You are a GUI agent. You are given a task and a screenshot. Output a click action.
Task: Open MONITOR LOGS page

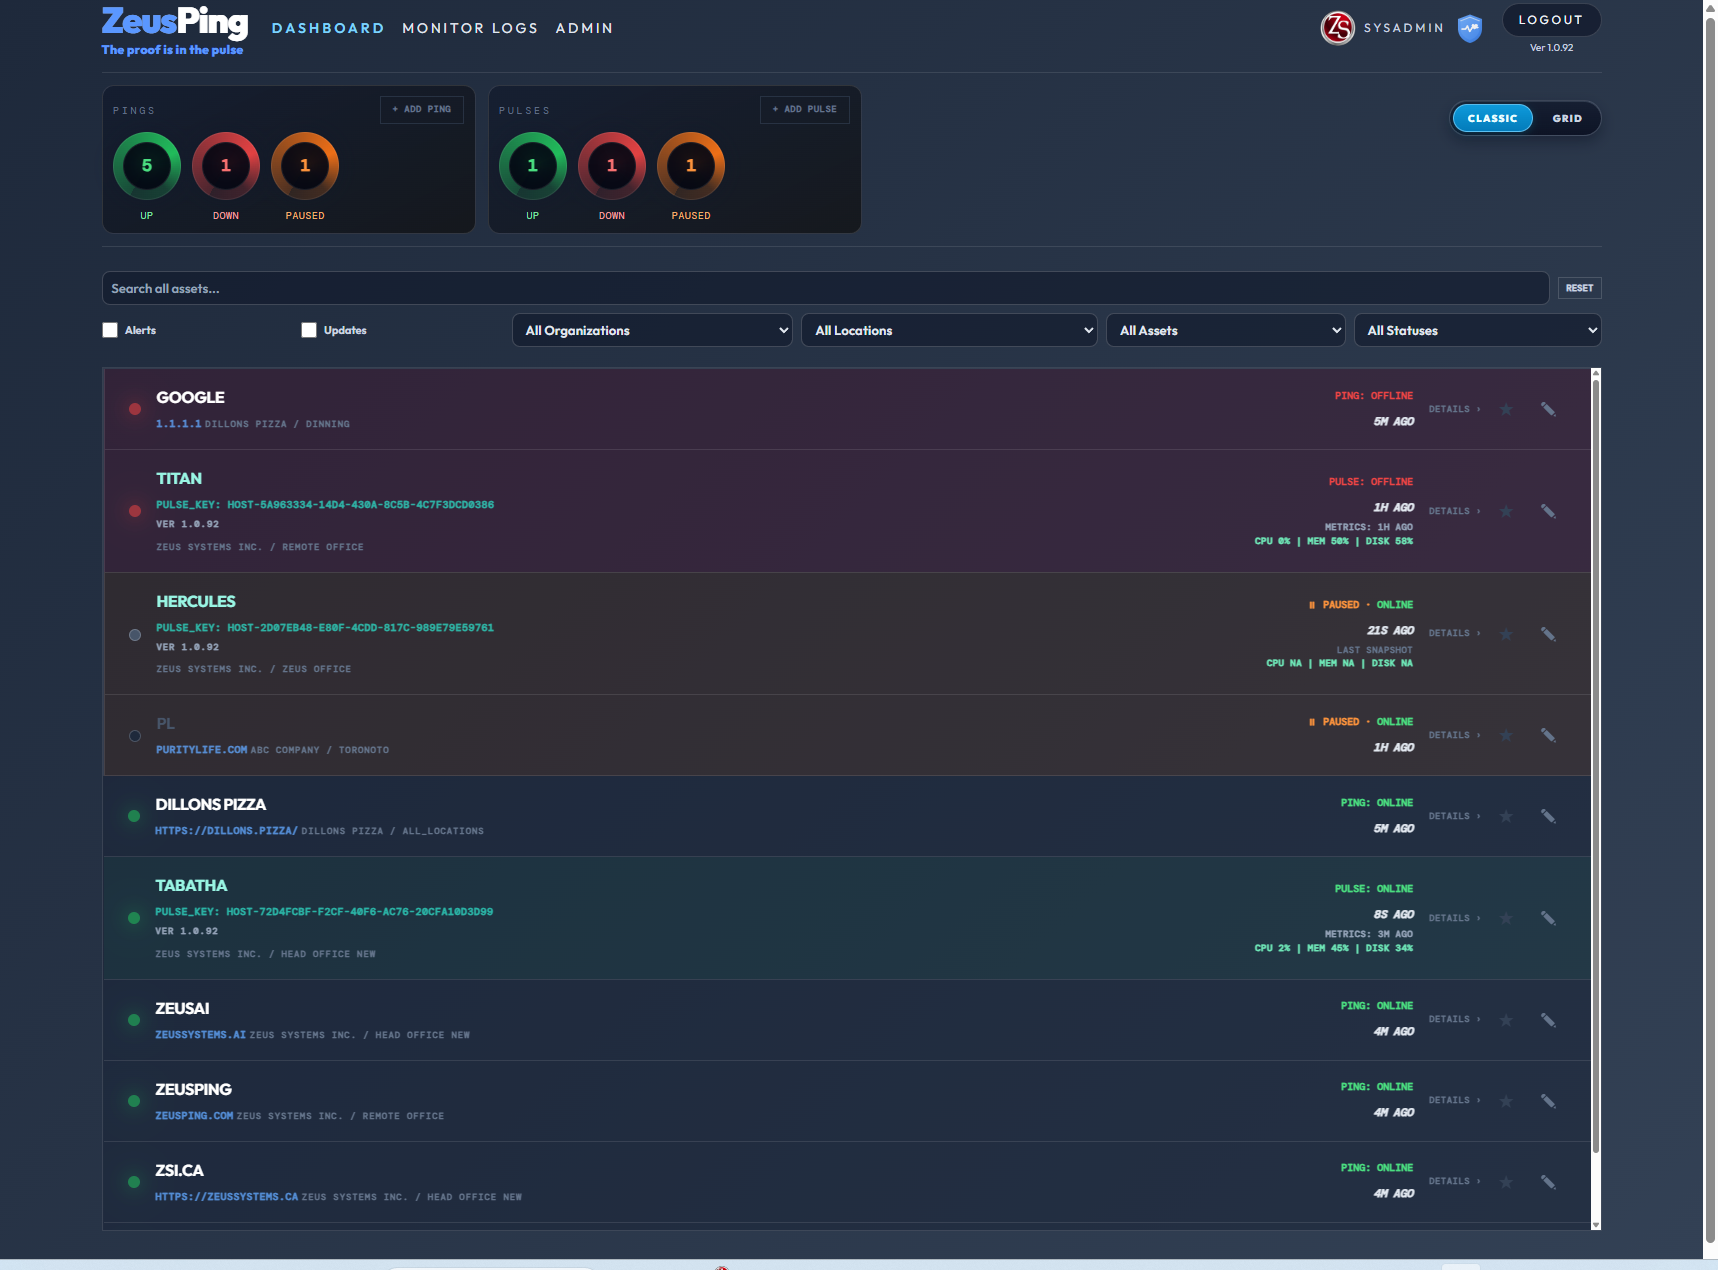(470, 28)
